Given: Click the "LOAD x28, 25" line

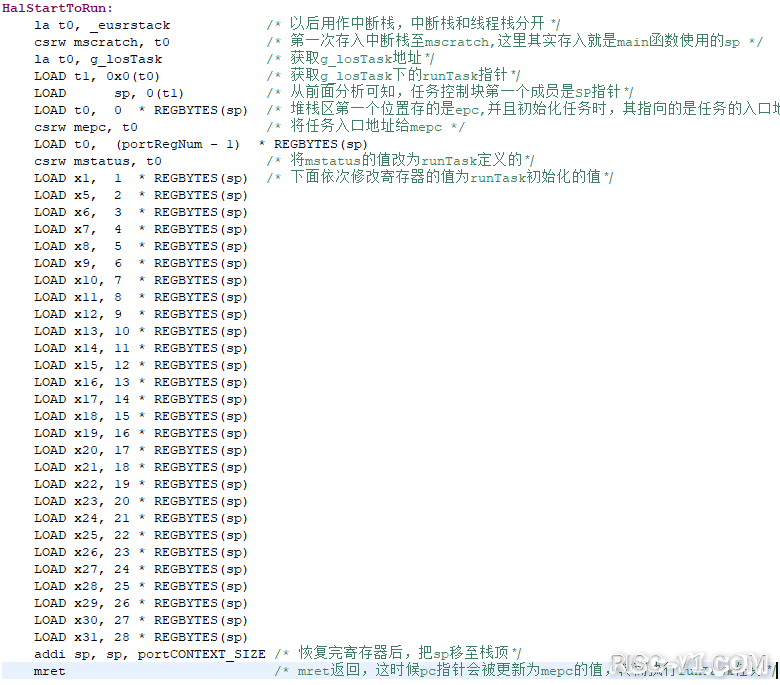Looking at the screenshot, I should point(141,586).
